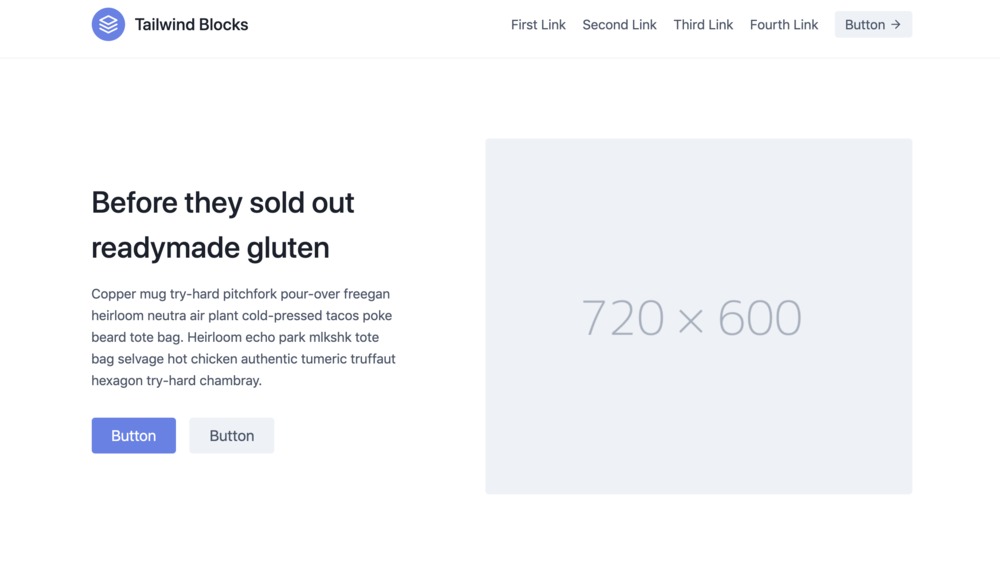Click the word "gluten" in the heading
Viewport: 1000px width, 562px height.
pyautogui.click(x=288, y=248)
